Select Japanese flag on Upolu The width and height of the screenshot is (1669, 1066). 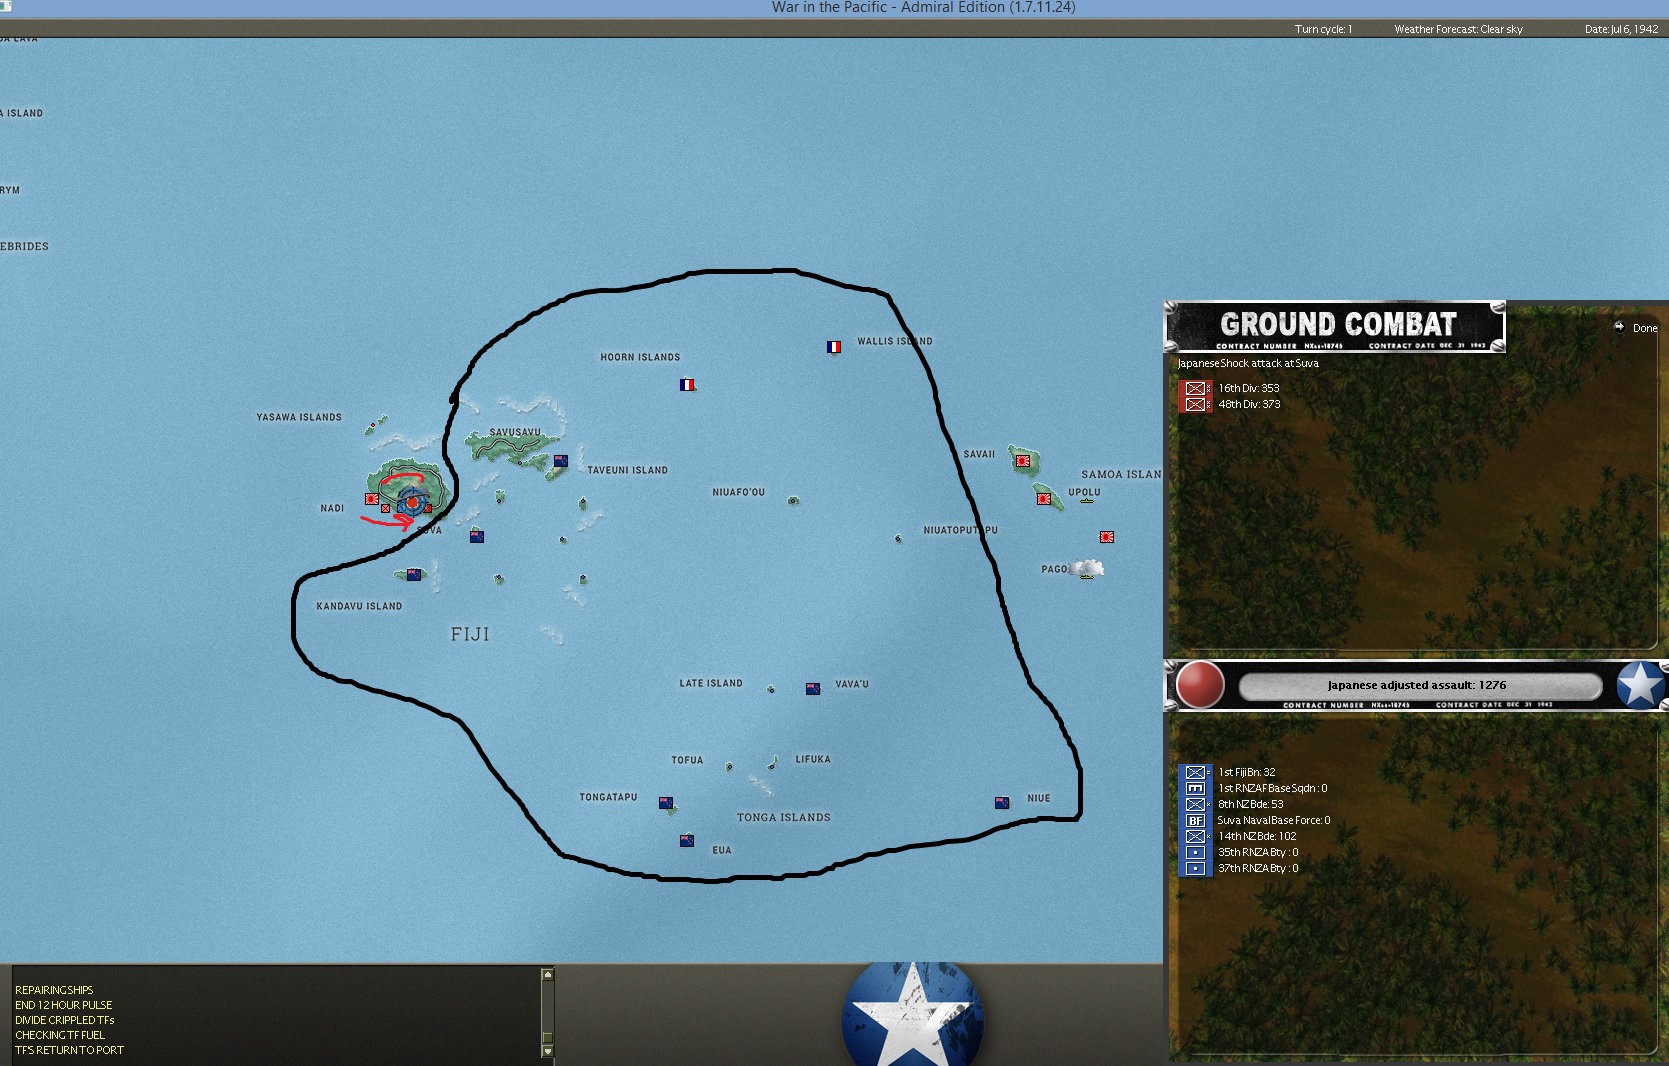click(x=1044, y=498)
